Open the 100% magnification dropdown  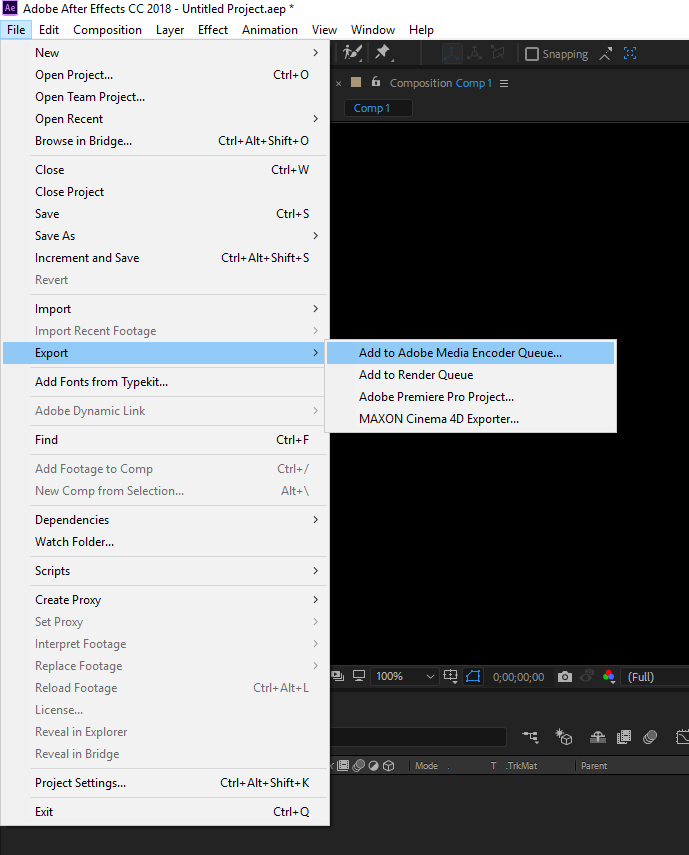click(x=404, y=677)
